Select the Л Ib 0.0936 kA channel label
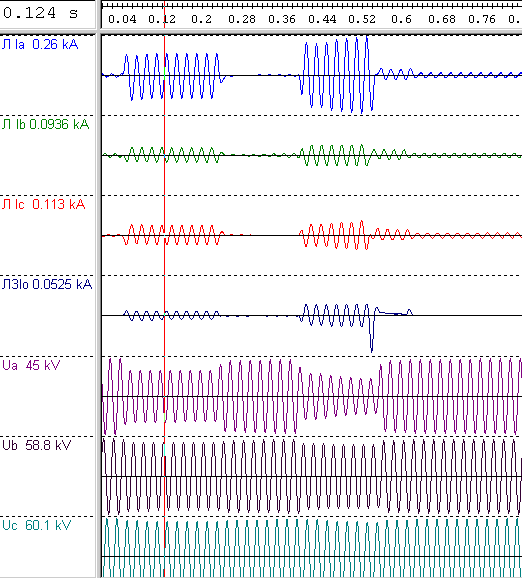The image size is (522, 578). point(45,125)
